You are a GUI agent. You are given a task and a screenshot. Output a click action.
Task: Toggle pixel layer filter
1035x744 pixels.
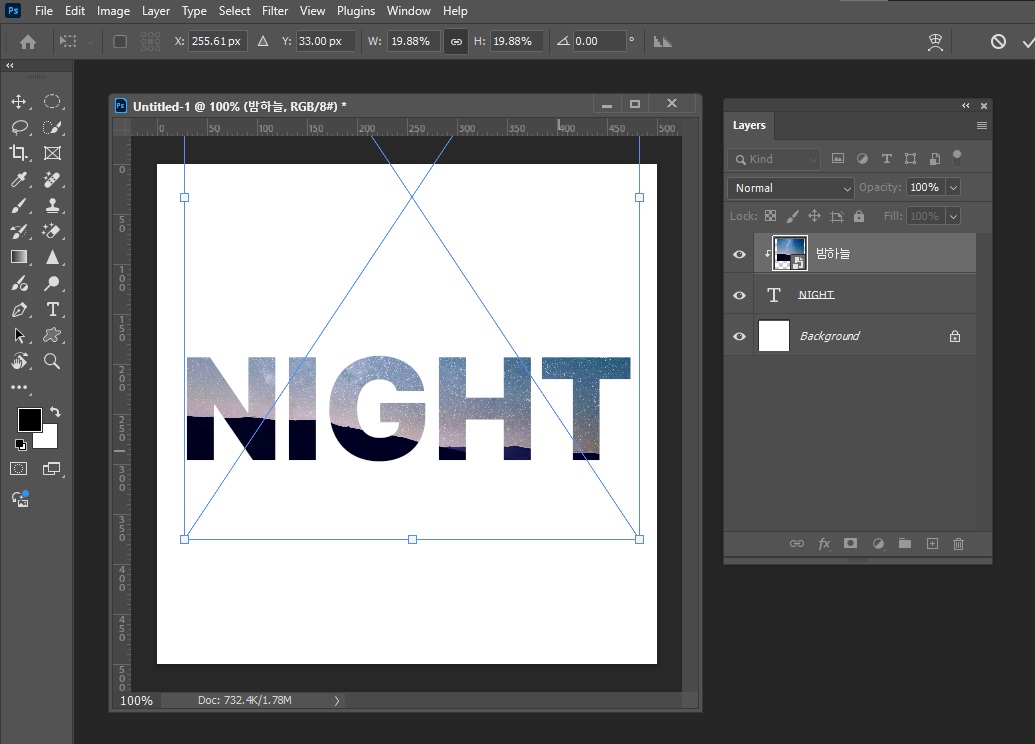(x=838, y=158)
